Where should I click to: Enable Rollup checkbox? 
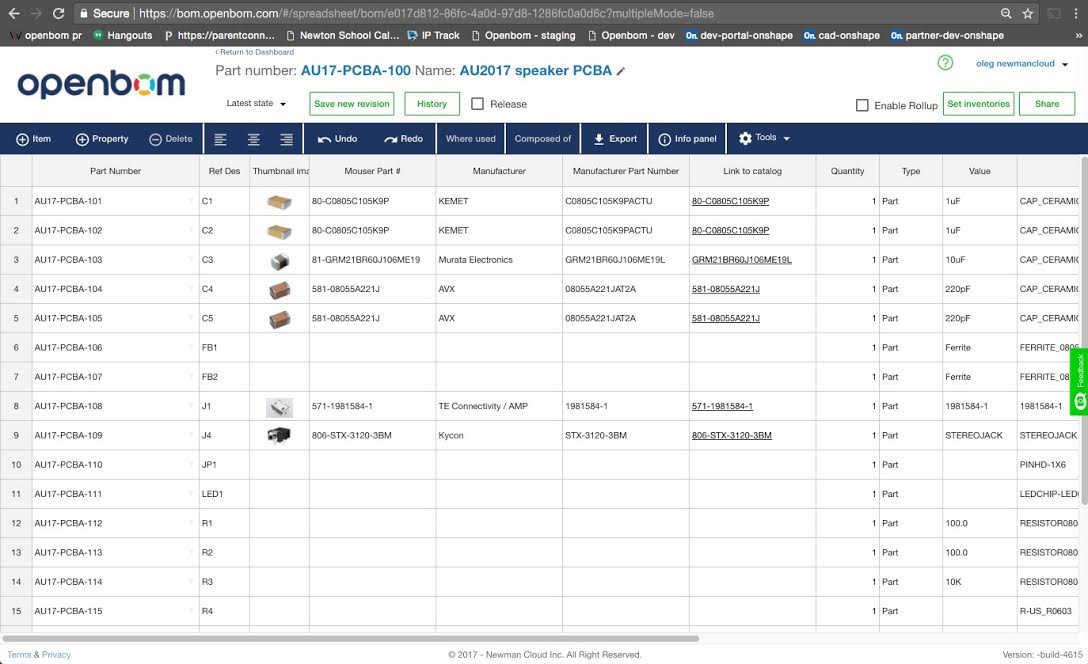click(x=862, y=105)
